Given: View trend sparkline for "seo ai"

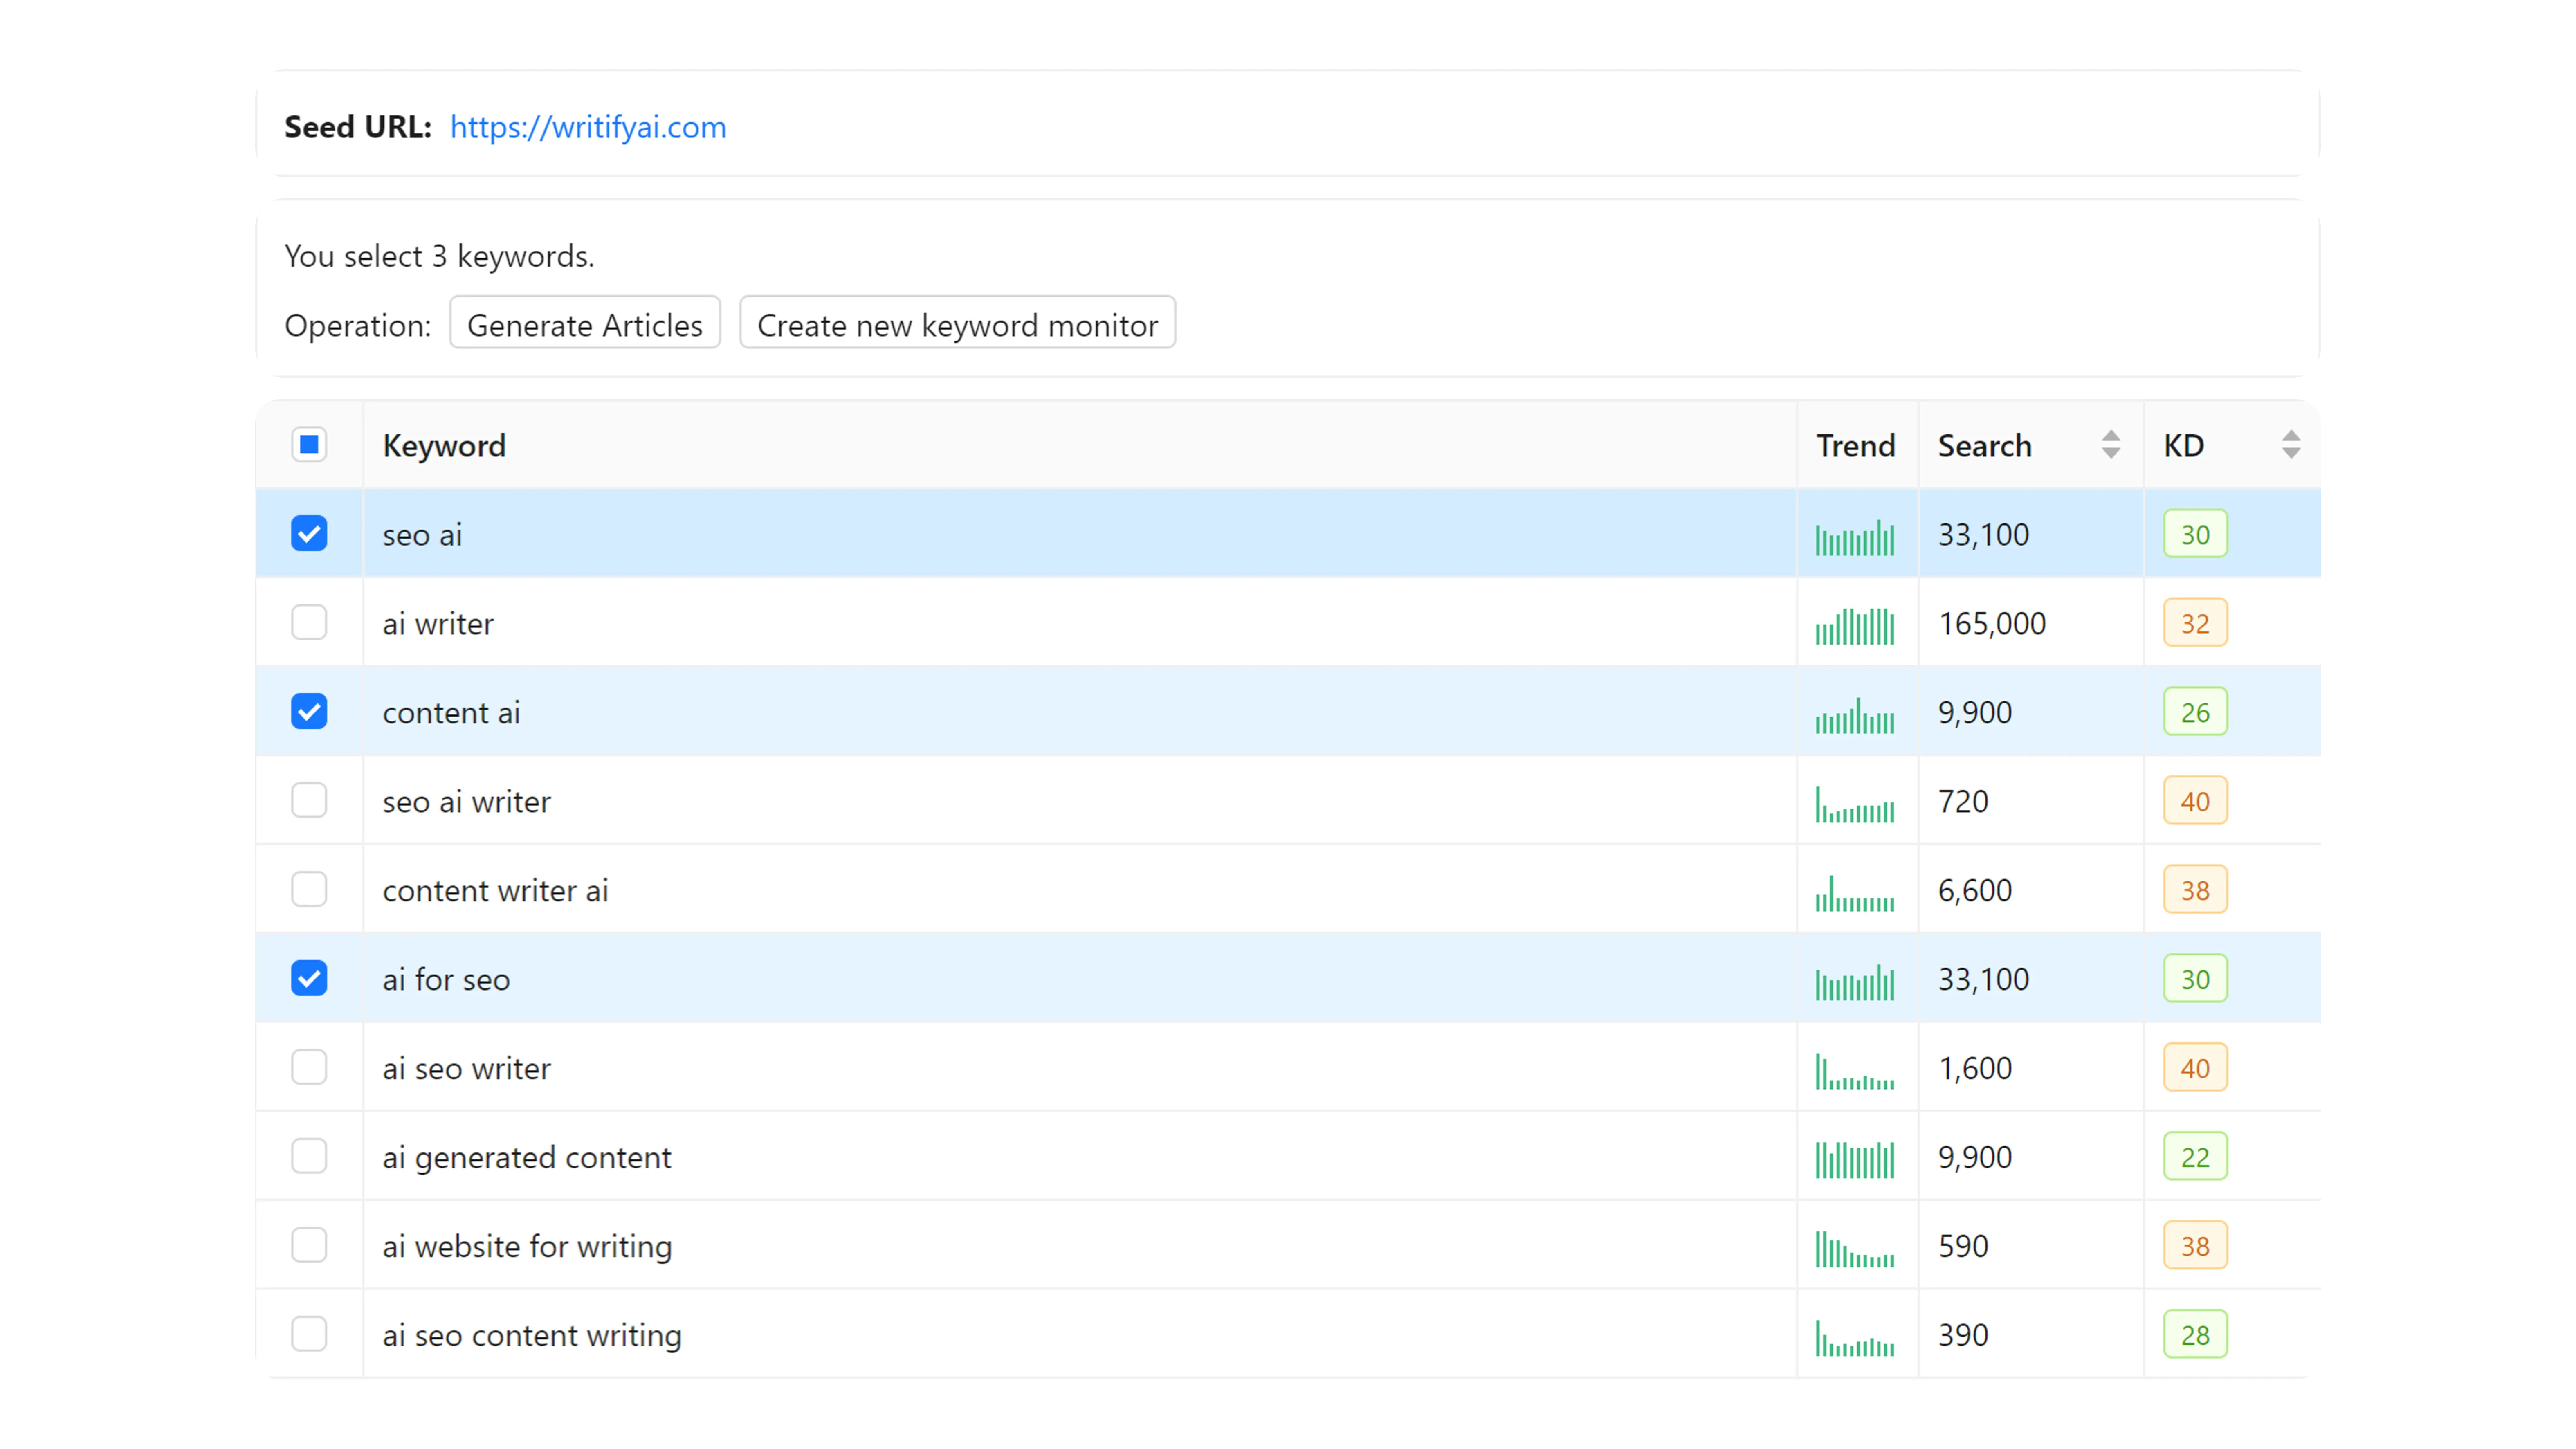Looking at the screenshot, I should 1855,537.
